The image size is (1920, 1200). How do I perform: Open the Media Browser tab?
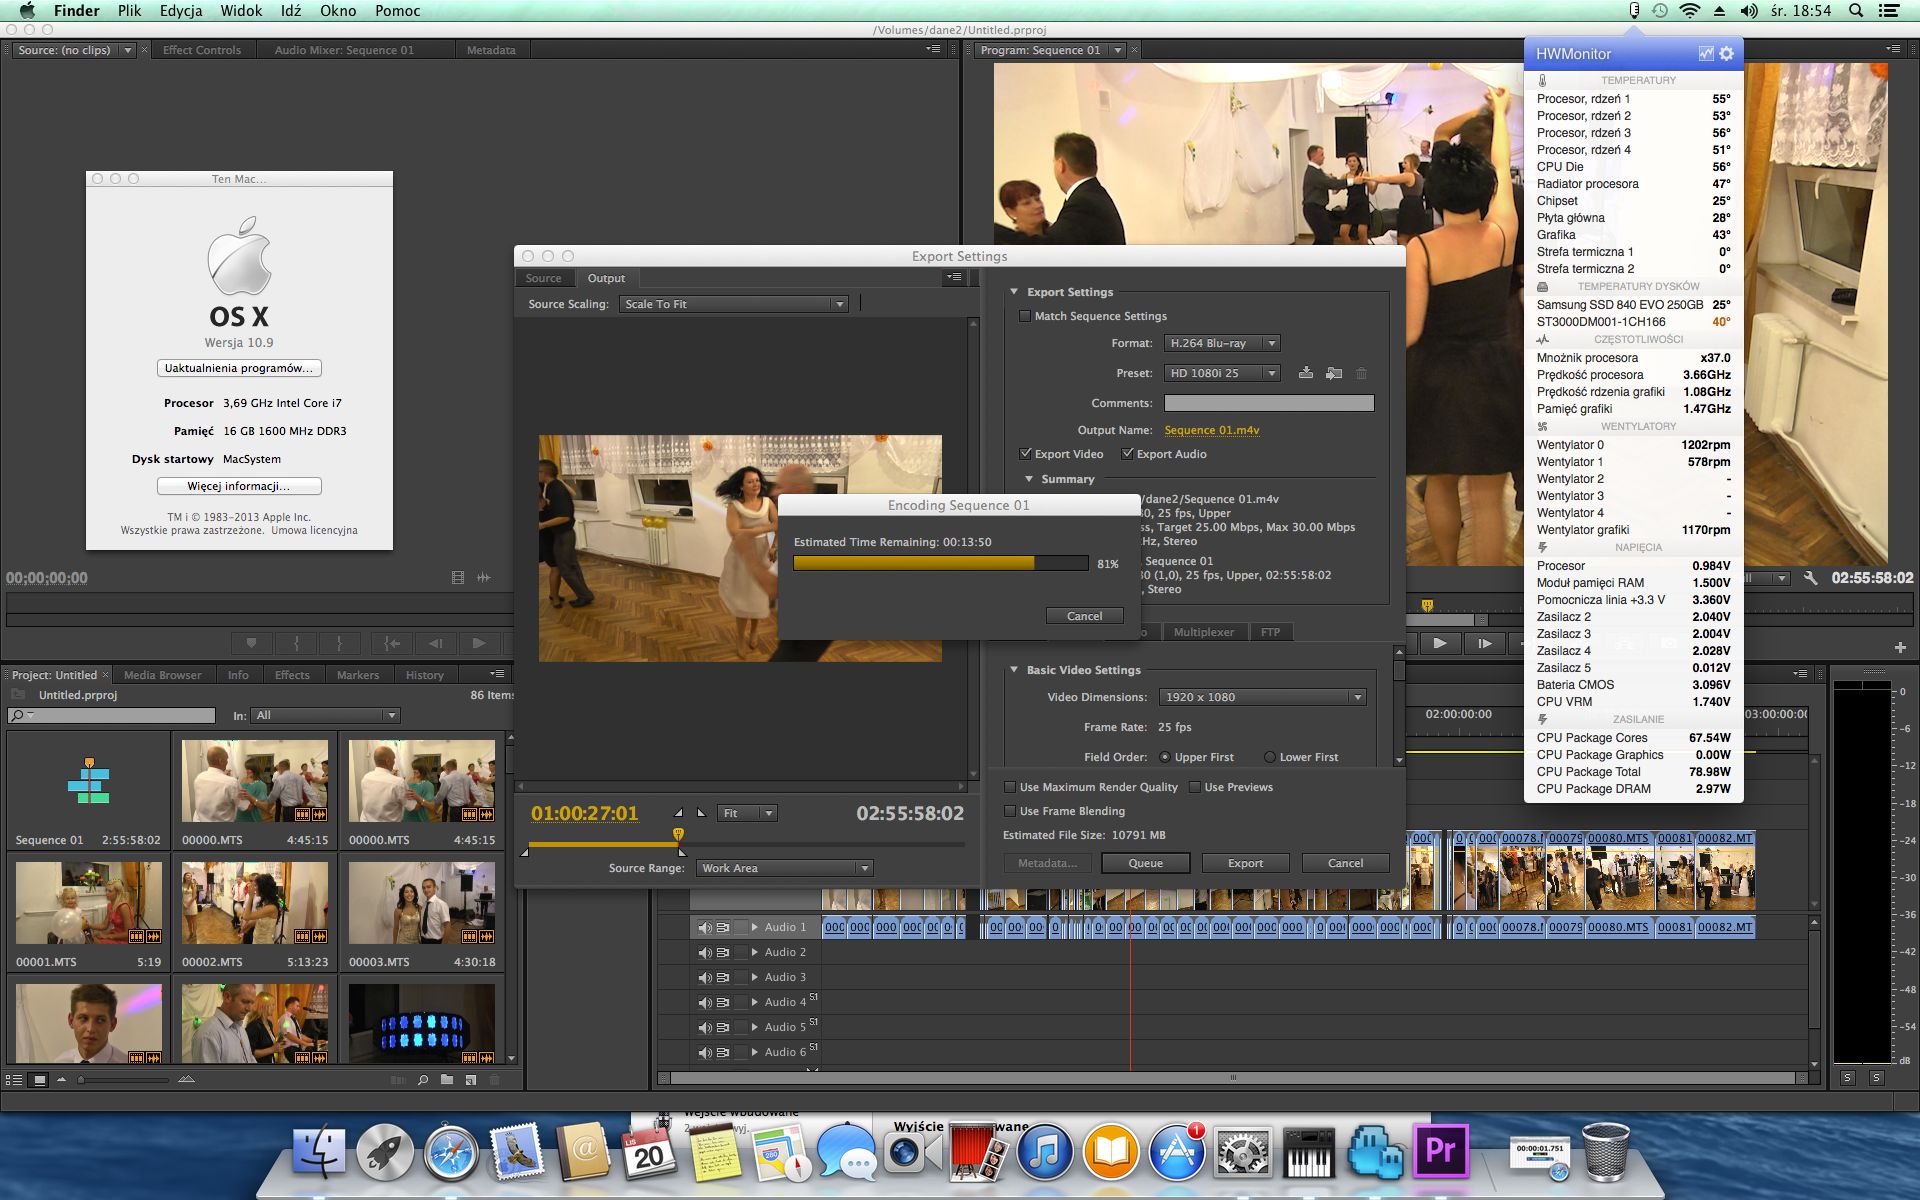[162, 675]
